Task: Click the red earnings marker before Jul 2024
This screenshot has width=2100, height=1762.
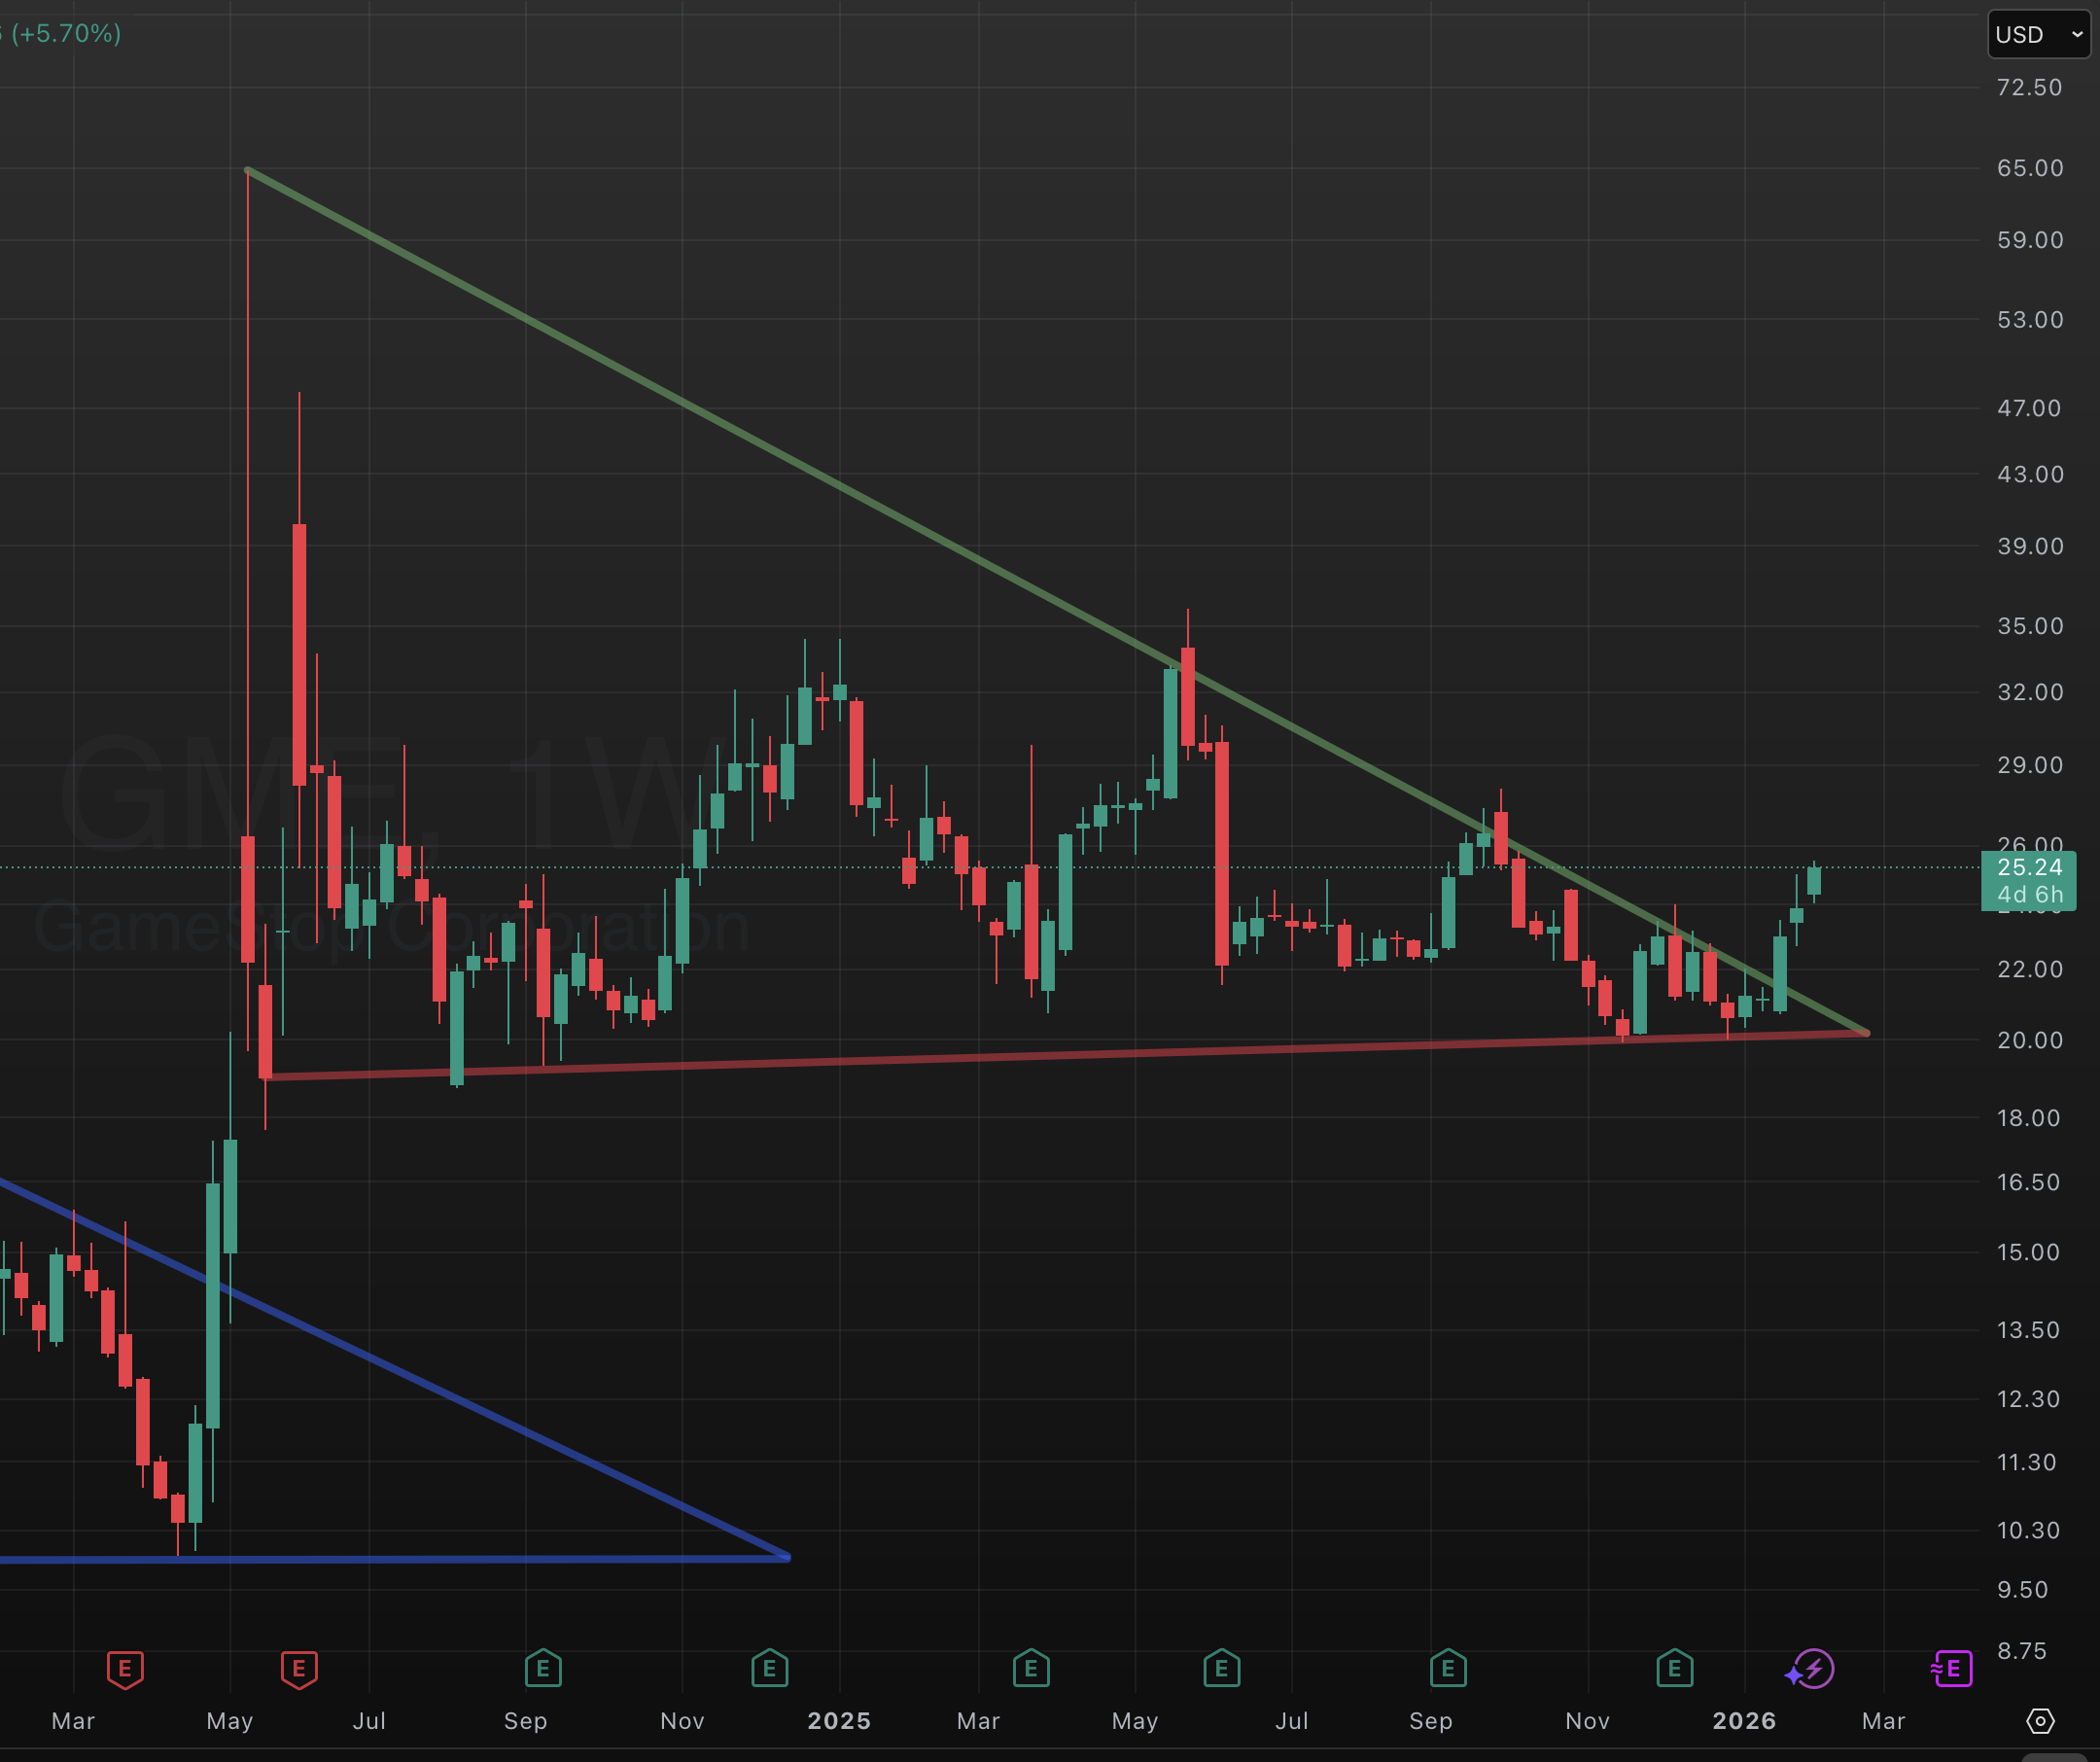Action: [x=299, y=1669]
